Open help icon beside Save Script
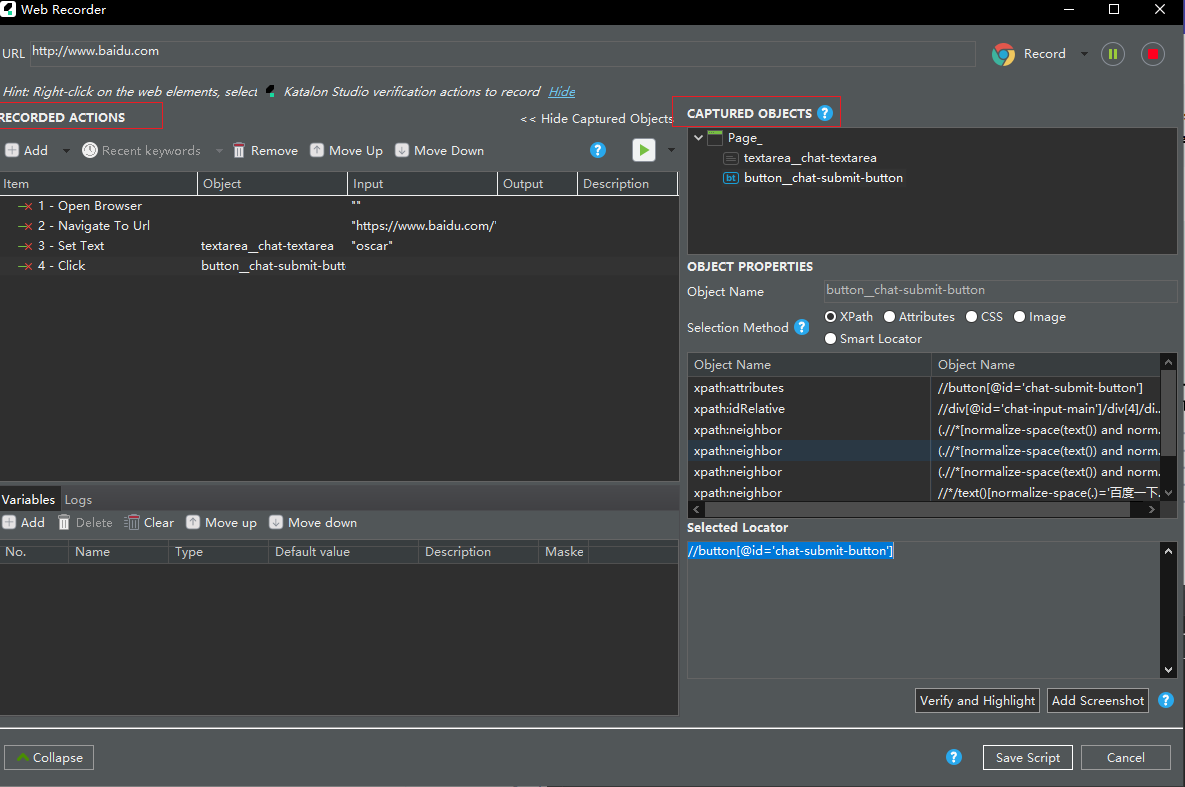 [x=954, y=758]
